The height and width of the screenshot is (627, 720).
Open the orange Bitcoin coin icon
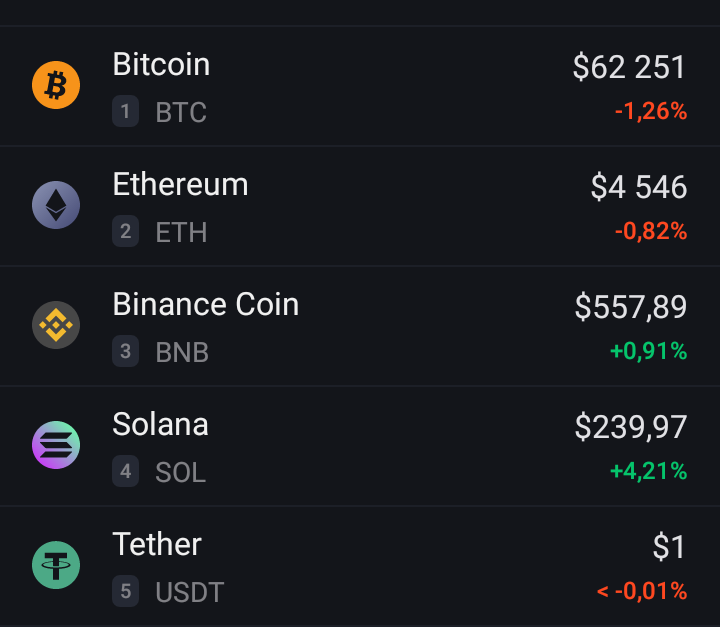[56, 85]
